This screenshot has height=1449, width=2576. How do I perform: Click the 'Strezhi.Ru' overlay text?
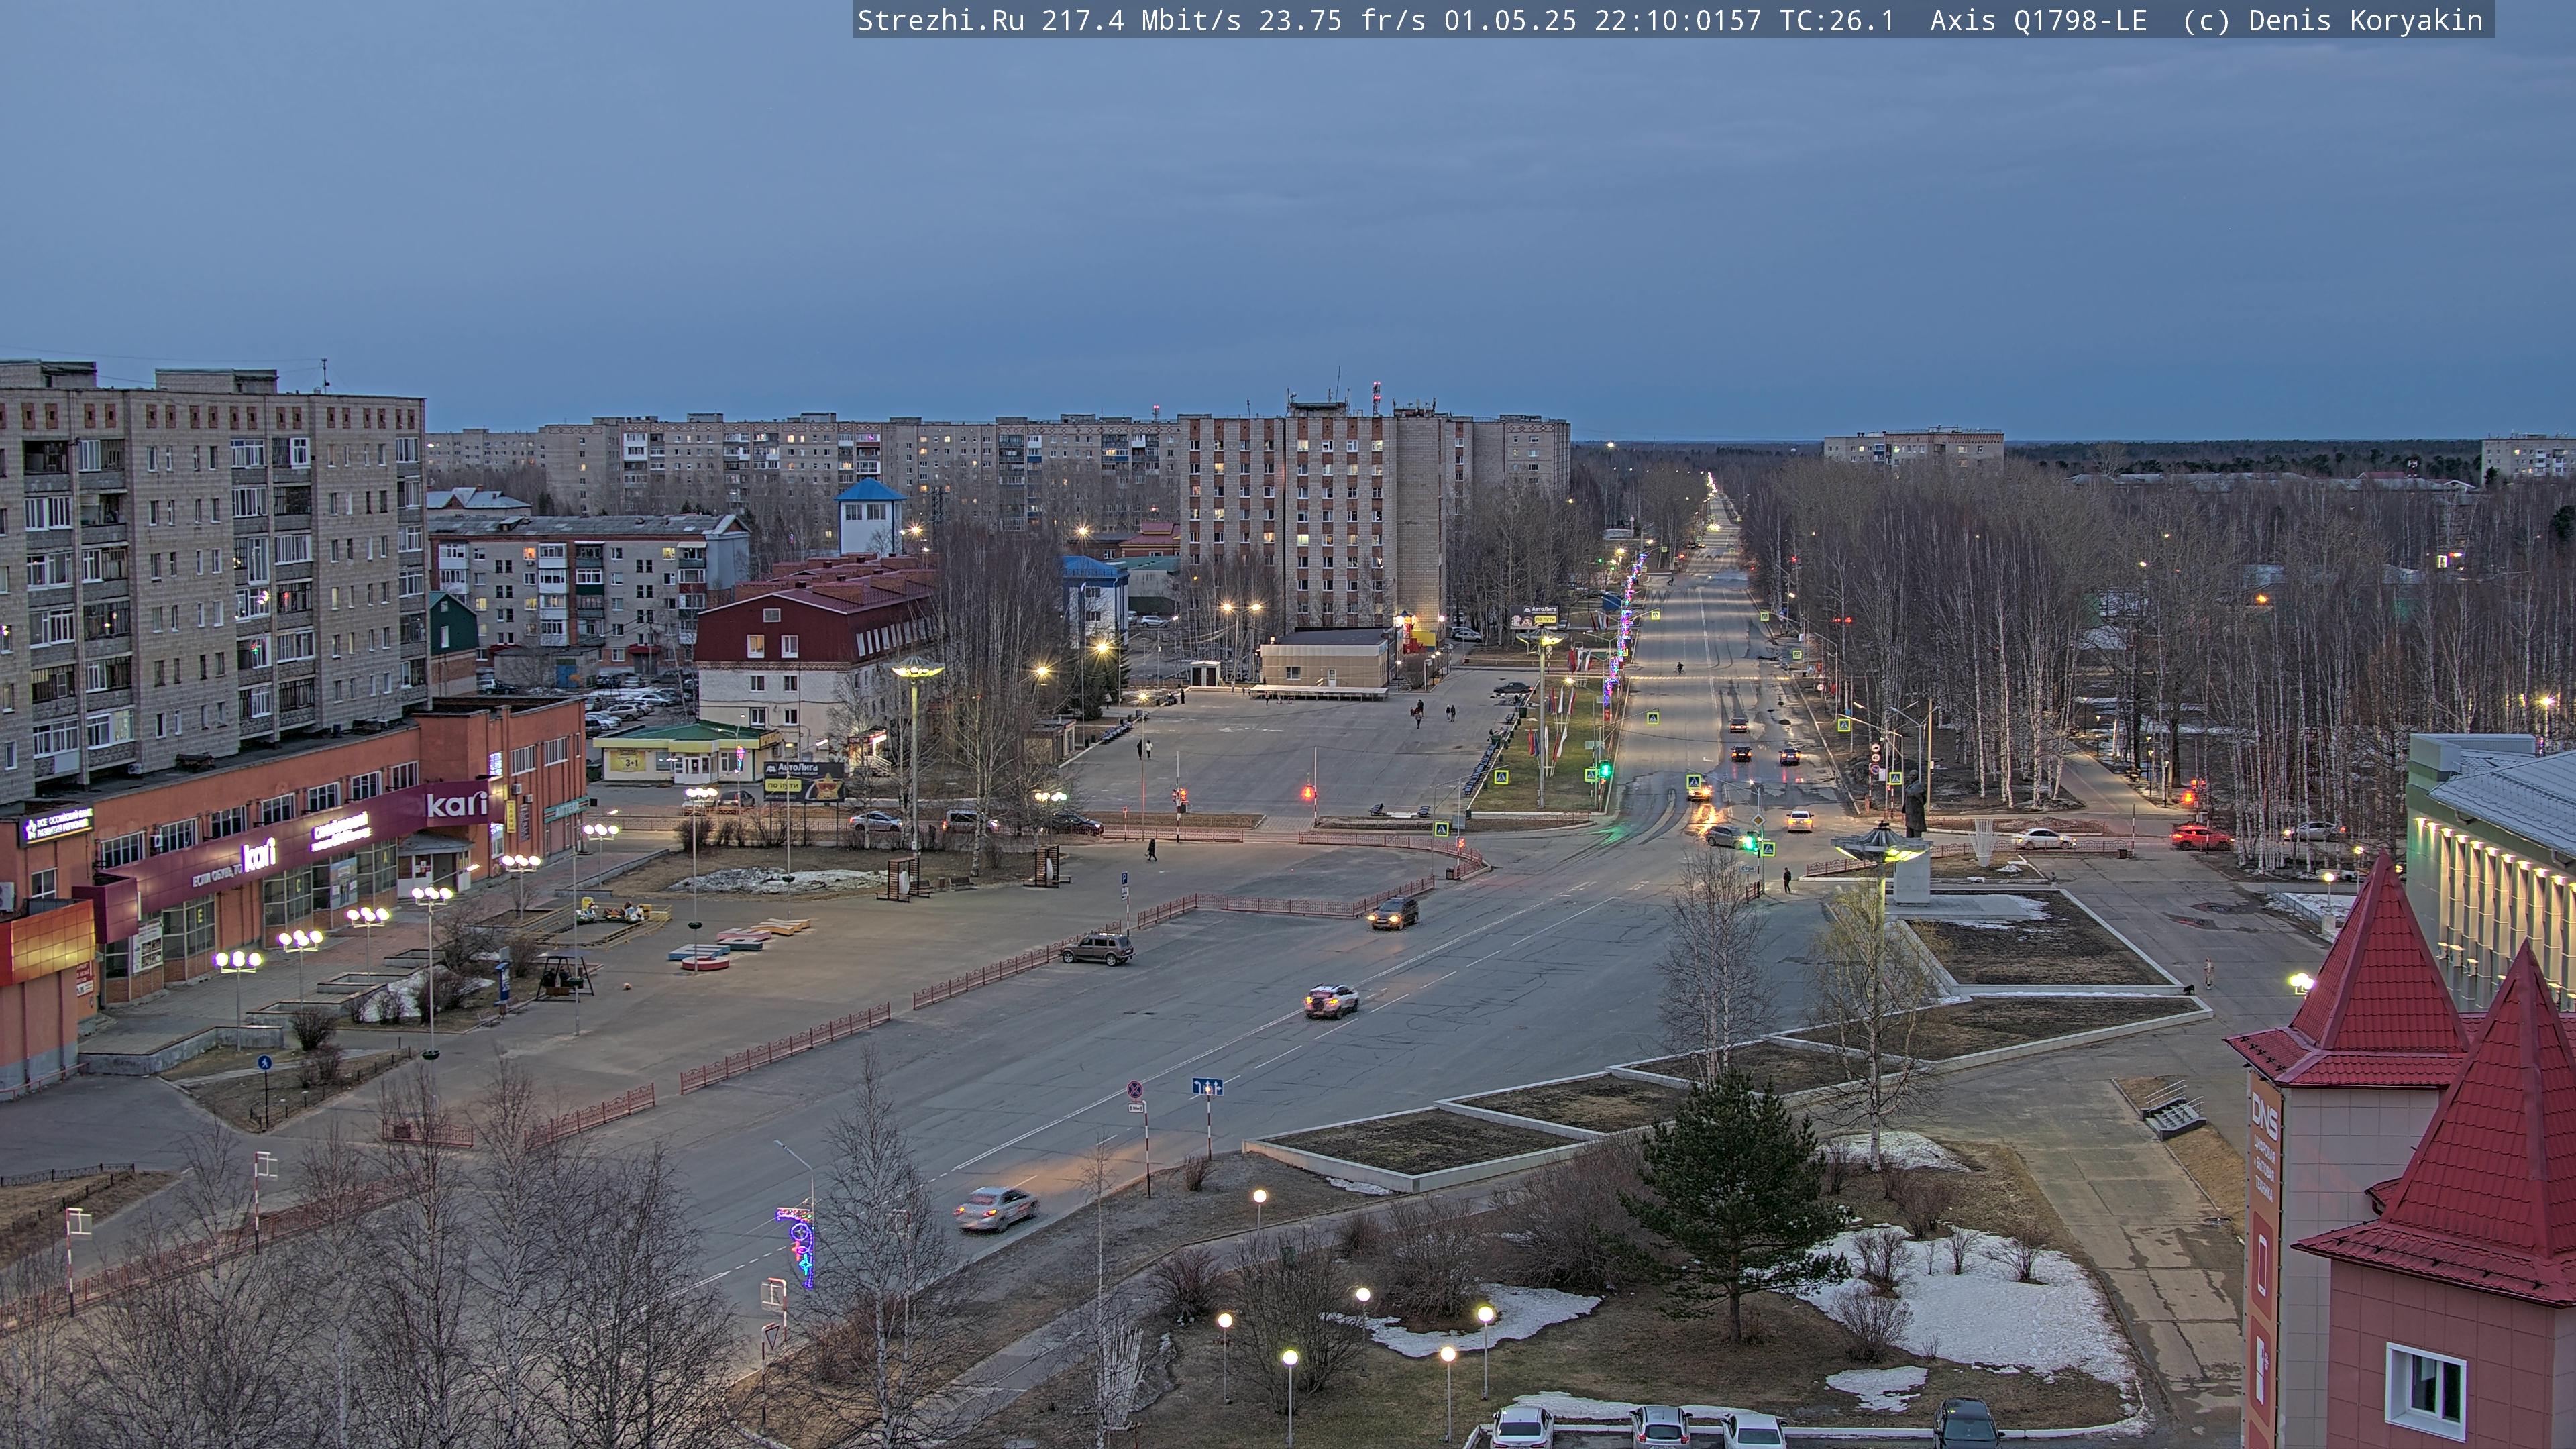click(941, 21)
